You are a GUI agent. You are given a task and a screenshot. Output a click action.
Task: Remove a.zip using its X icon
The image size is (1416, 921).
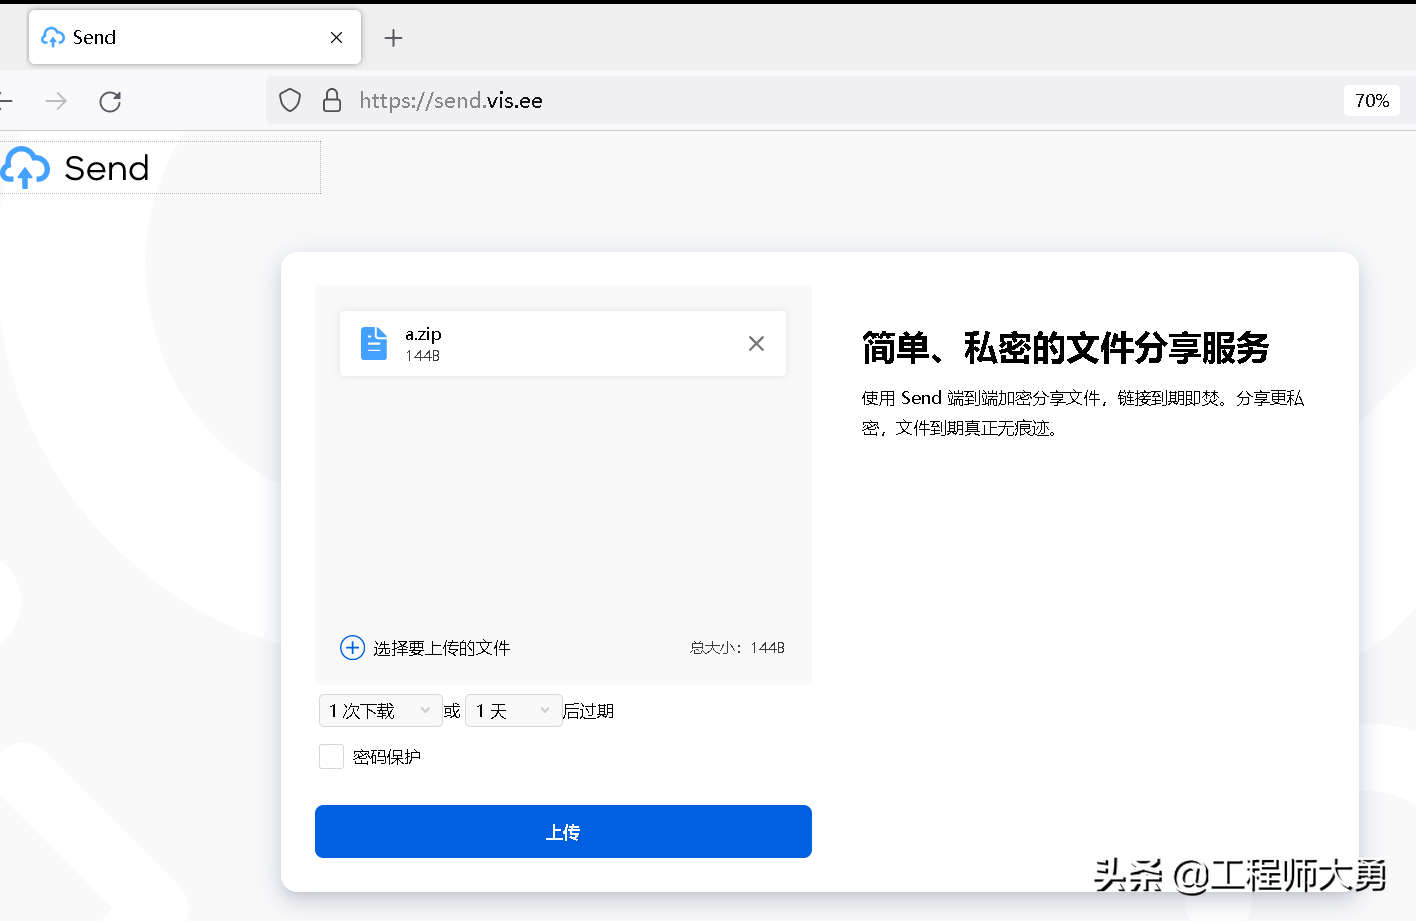(756, 344)
